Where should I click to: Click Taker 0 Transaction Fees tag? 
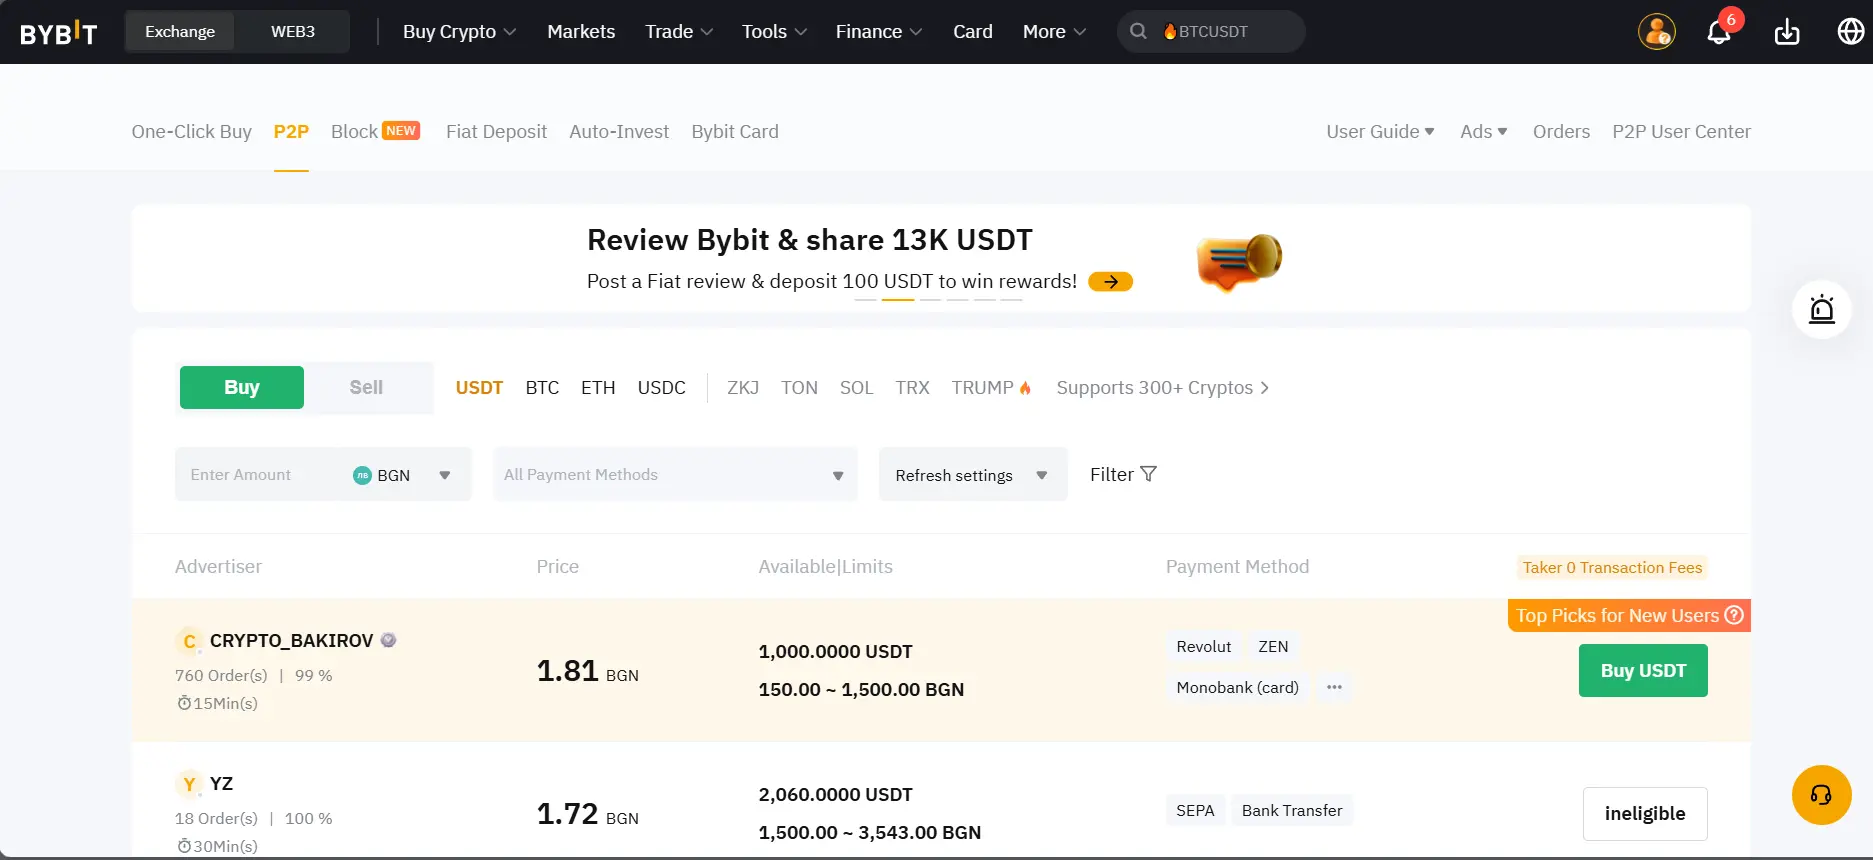point(1612,568)
